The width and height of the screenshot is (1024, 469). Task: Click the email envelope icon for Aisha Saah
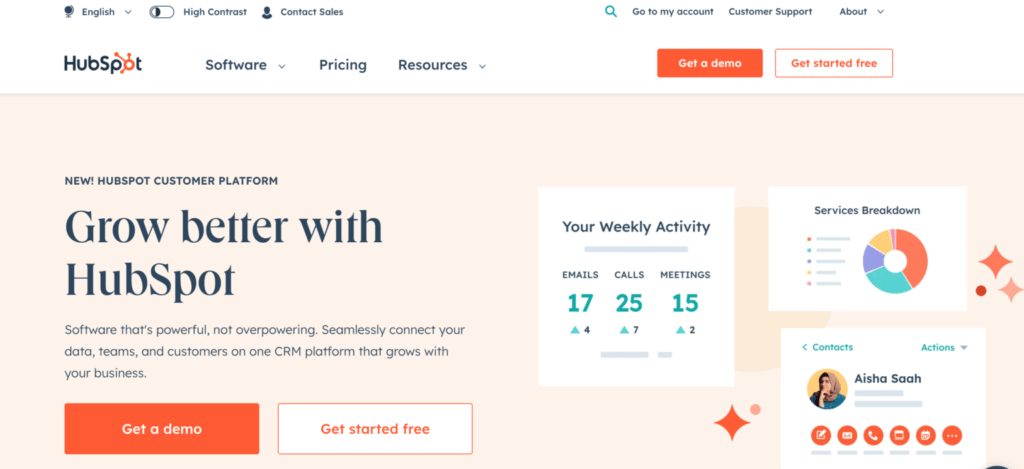pos(847,436)
